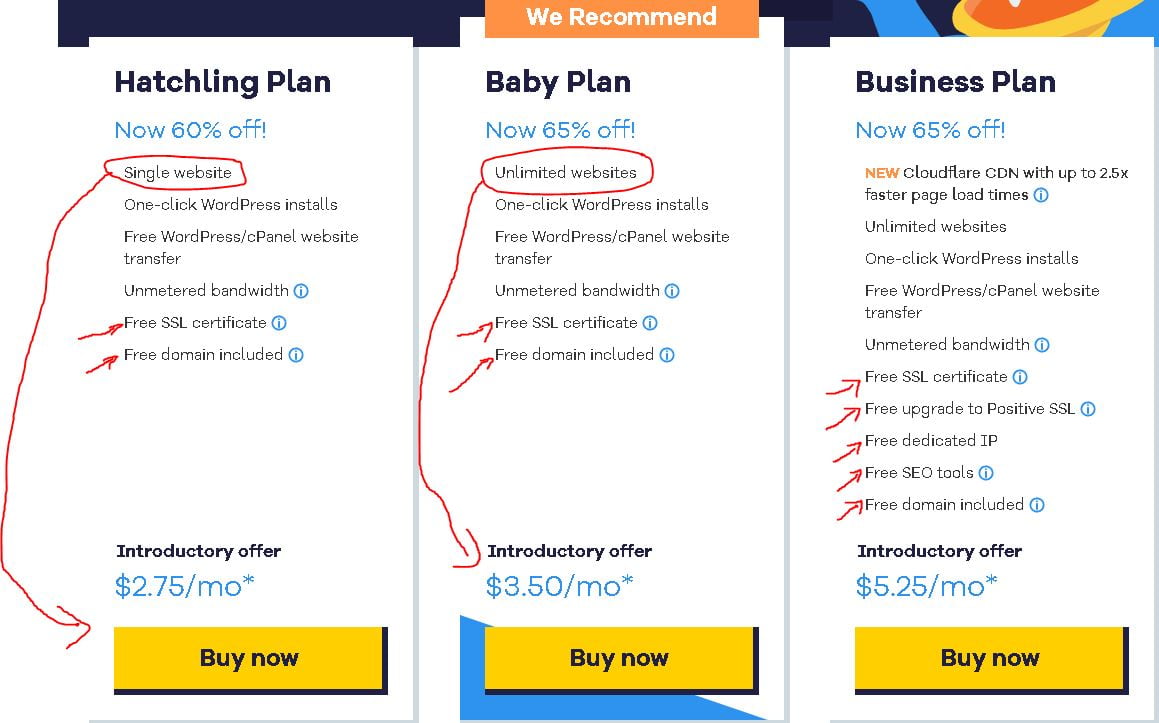
Task: Click info icon beside Baby Plan Free SSL certificate
Action: point(650,323)
